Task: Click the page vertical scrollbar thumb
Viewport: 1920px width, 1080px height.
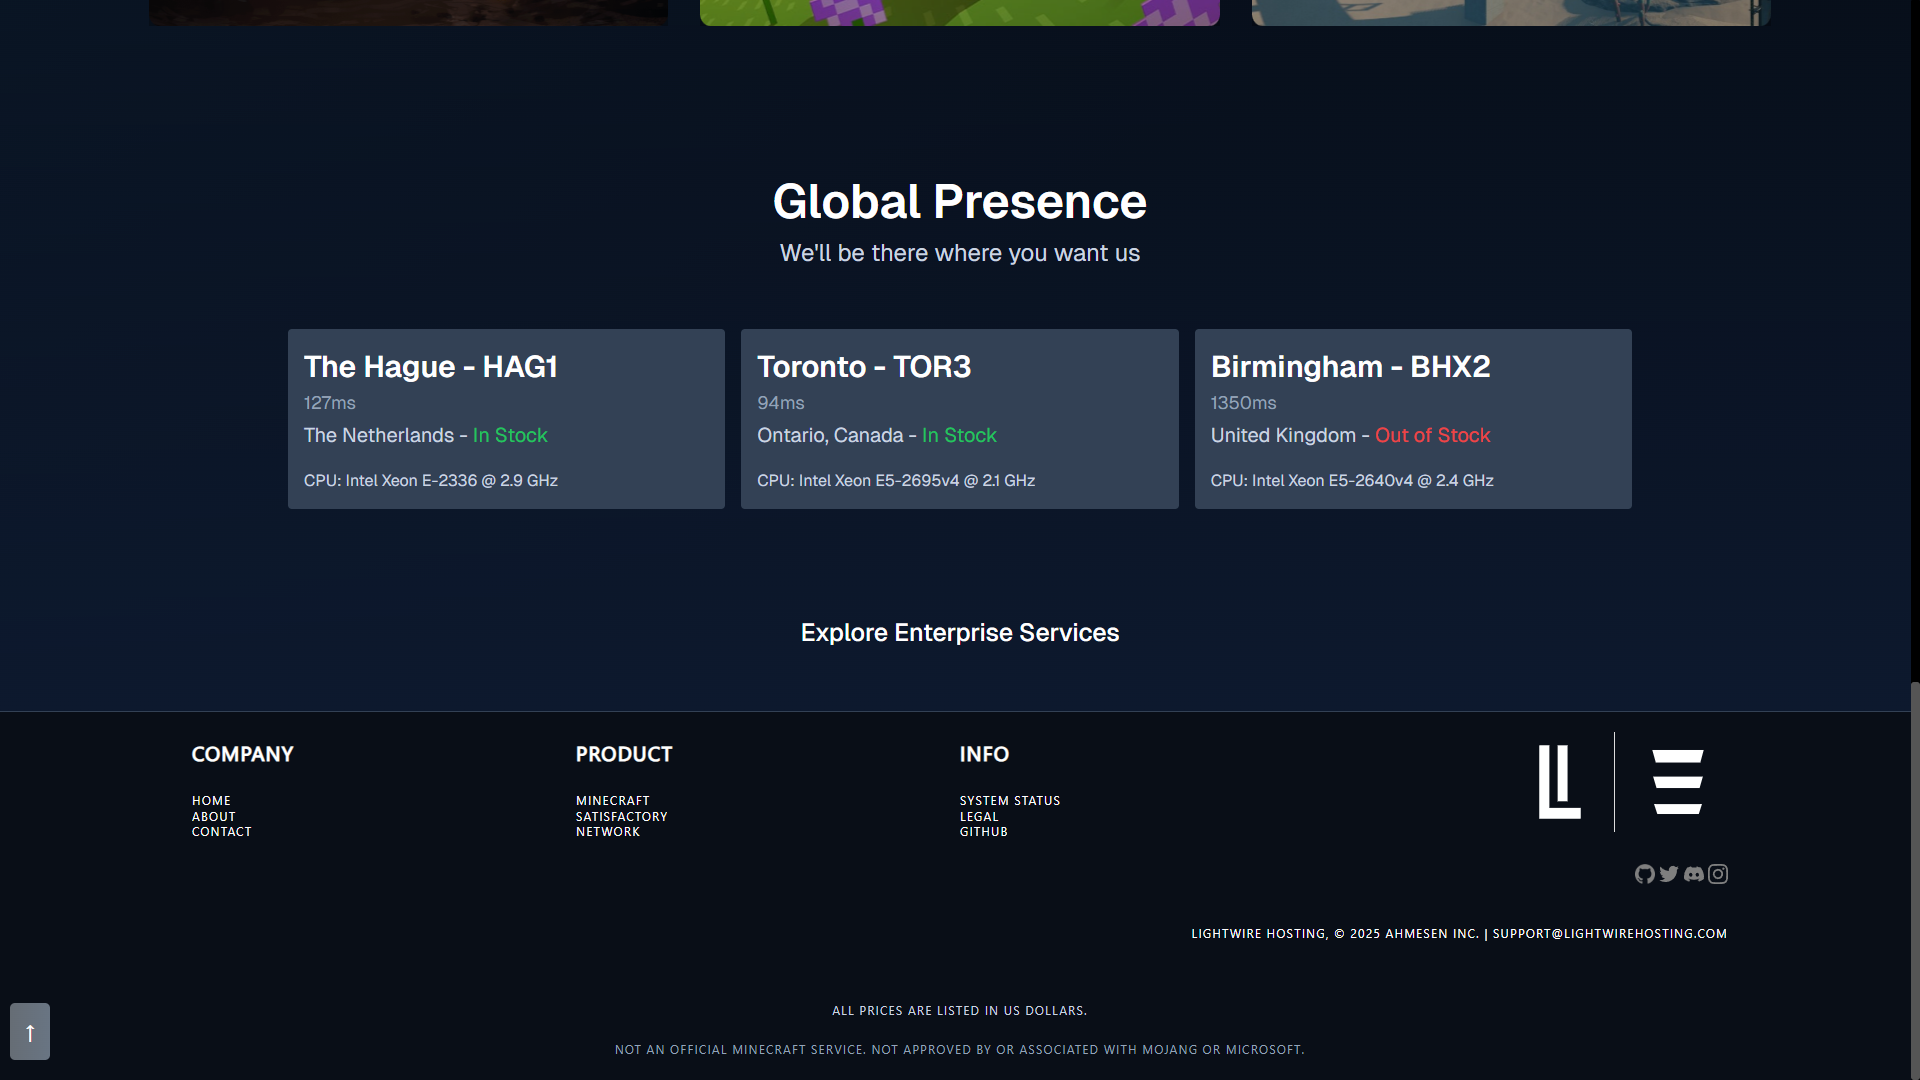Action: [x=1914, y=880]
